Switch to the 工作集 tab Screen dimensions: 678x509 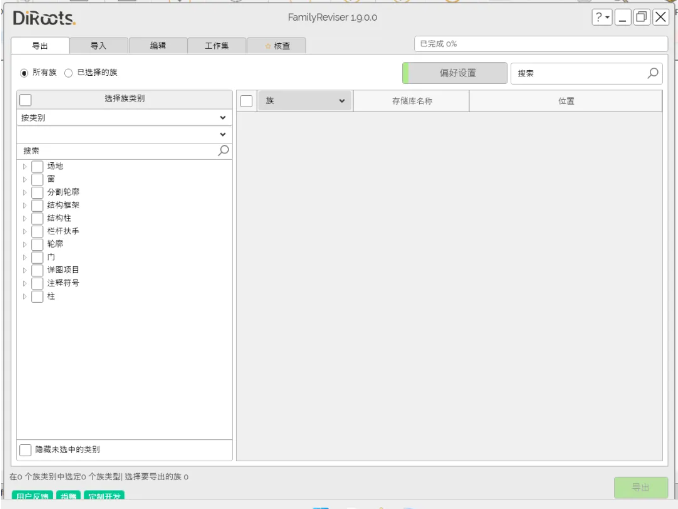tap(217, 45)
